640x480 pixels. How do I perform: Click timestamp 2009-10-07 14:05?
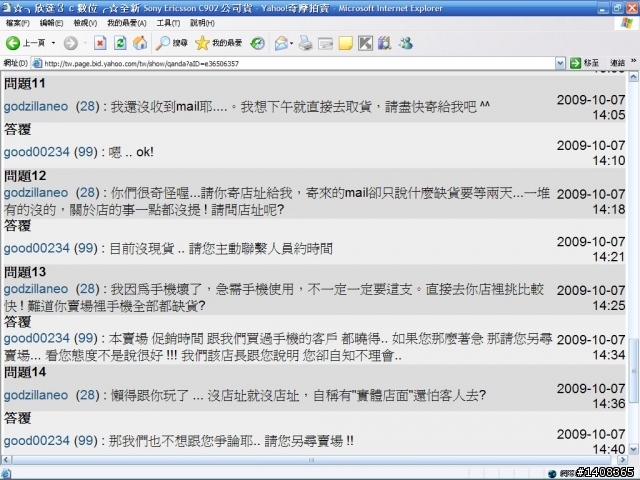[591, 107]
